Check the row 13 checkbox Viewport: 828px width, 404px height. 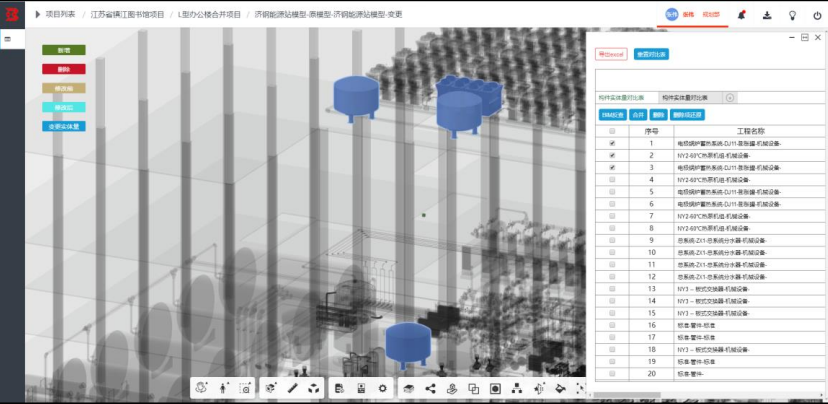tap(612, 289)
